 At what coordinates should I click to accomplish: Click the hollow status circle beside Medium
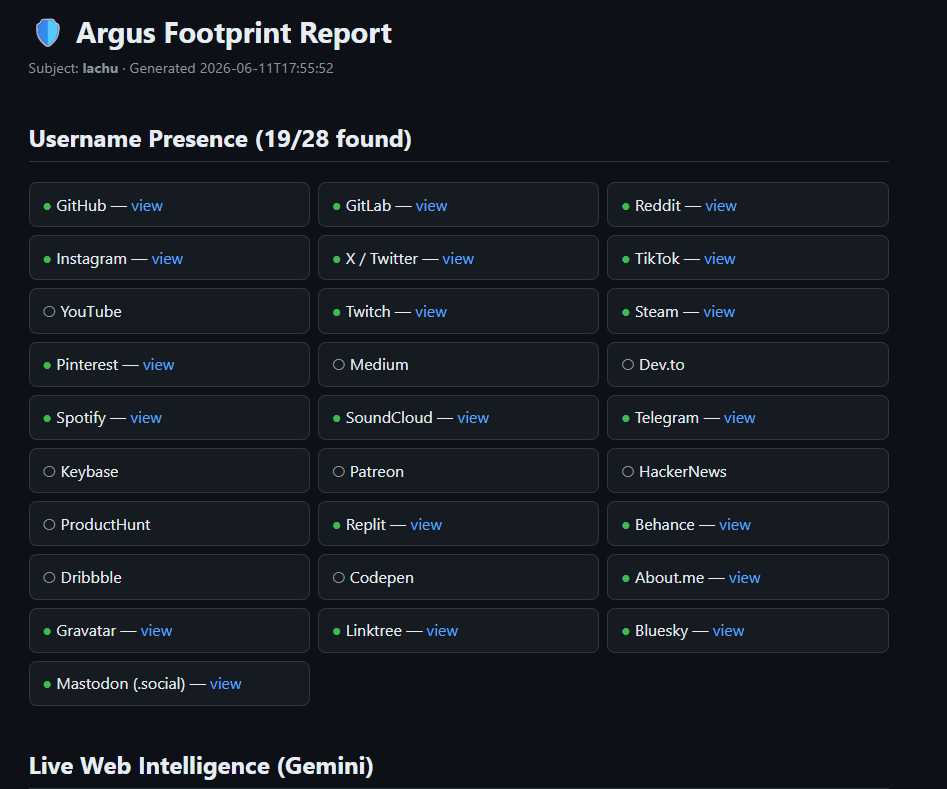339,365
